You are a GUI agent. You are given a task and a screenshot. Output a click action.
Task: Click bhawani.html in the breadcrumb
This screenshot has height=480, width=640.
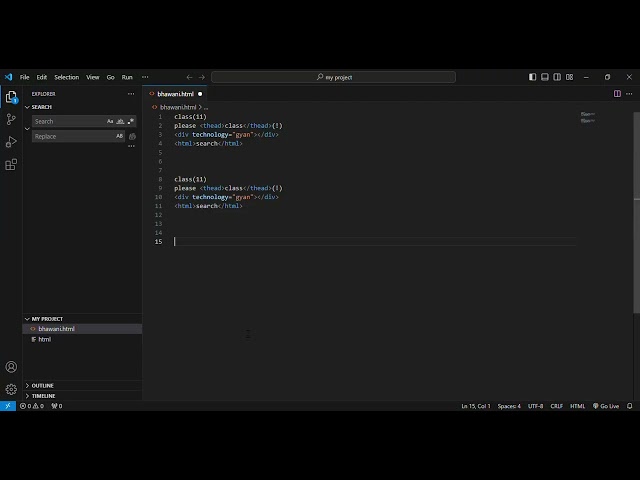(178, 107)
